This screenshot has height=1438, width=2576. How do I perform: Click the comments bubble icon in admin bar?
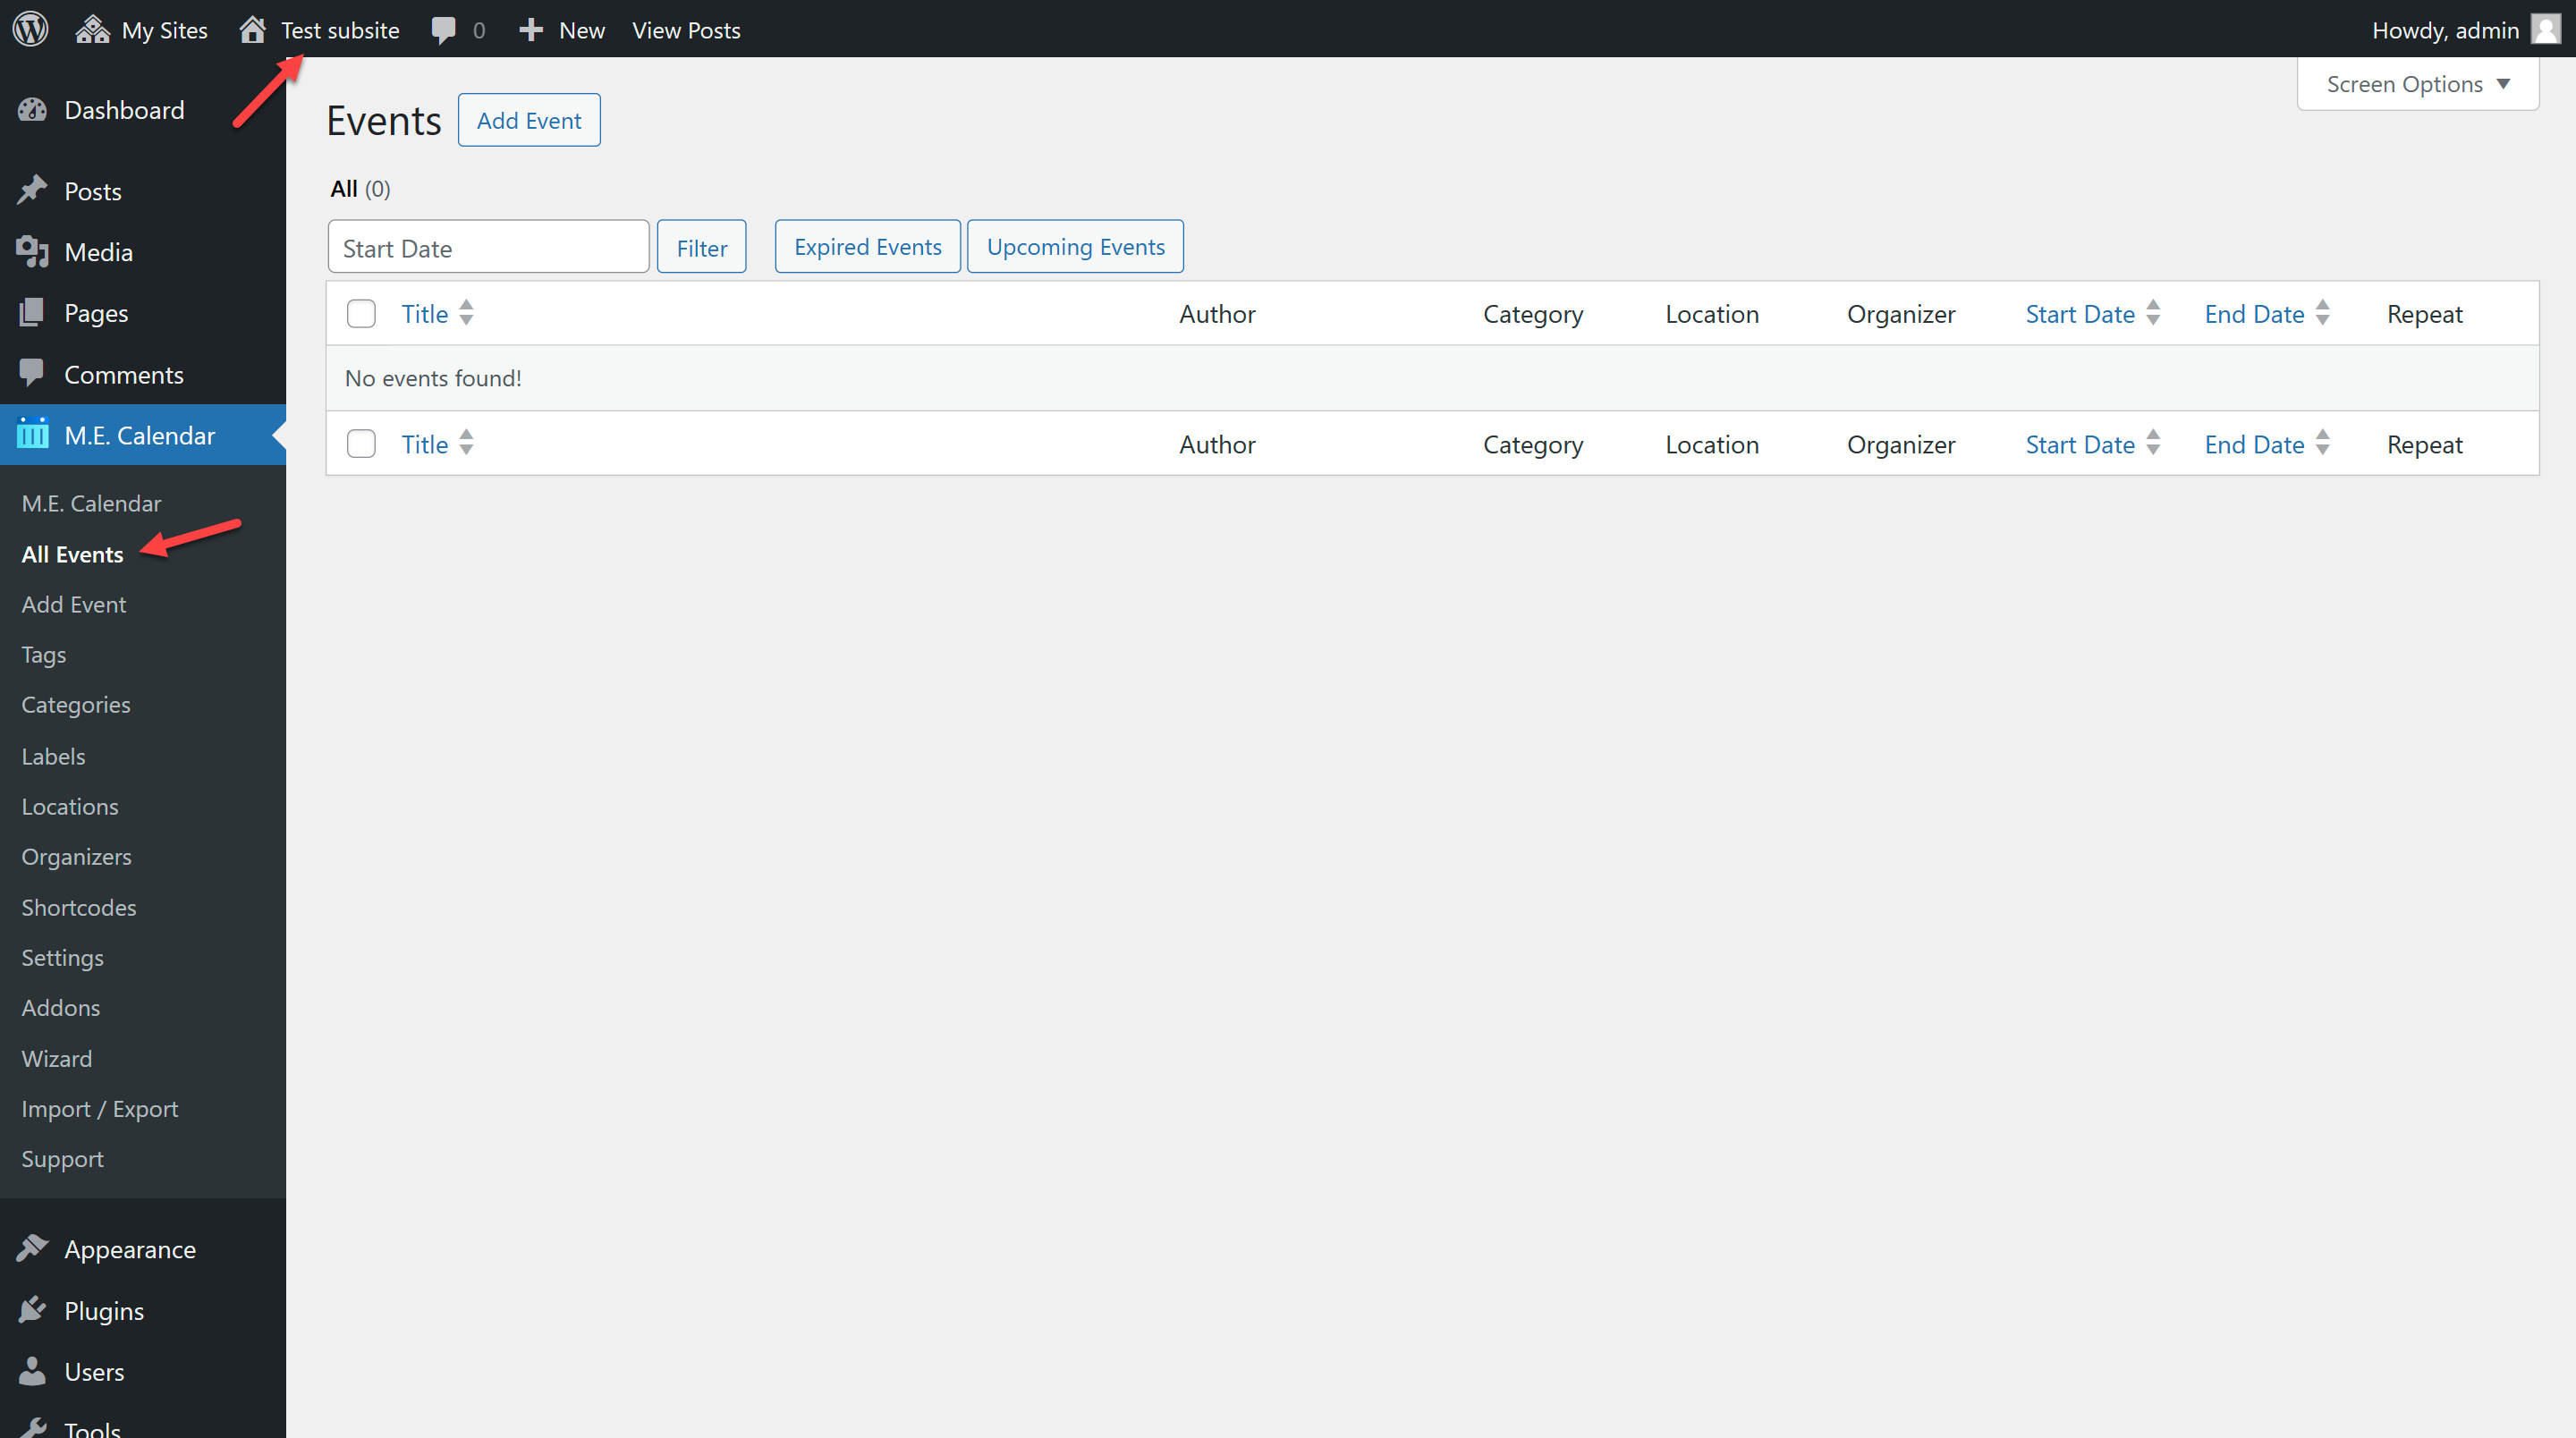coord(443,30)
